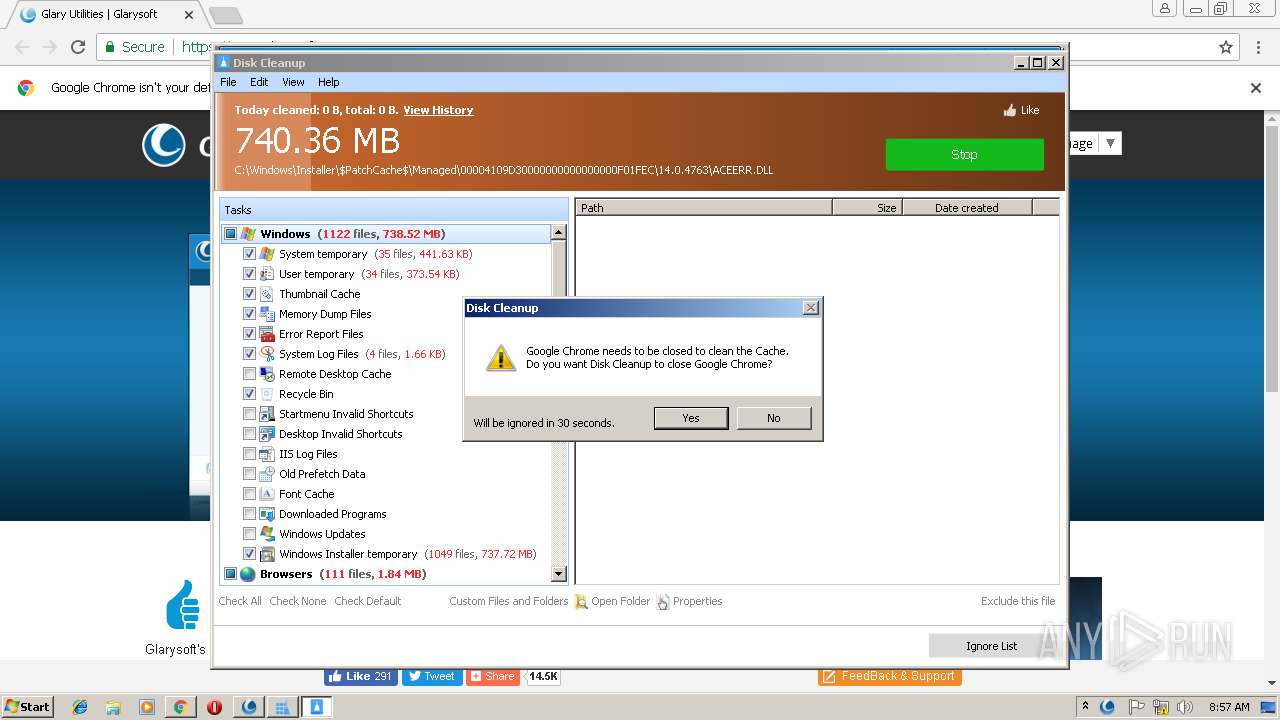
Task: Uncheck System temporary checkbox
Action: tap(249, 254)
